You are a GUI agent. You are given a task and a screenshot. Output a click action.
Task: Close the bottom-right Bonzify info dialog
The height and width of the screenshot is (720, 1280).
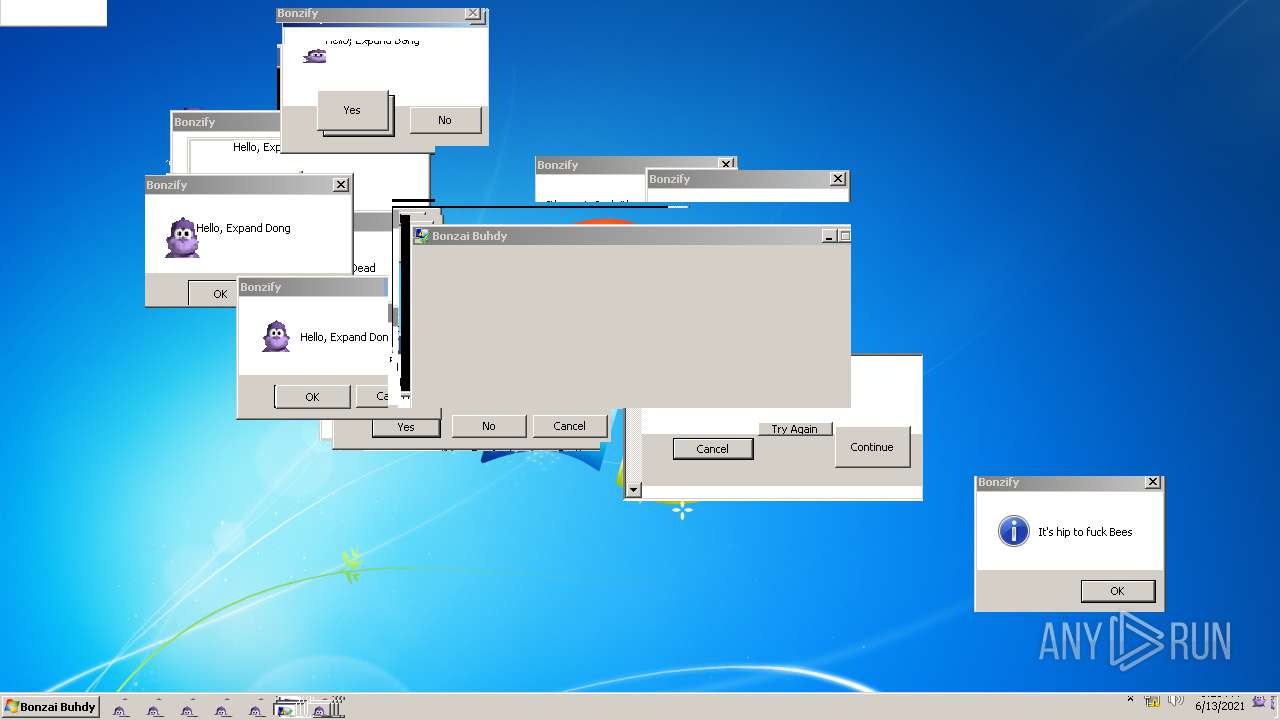tap(1153, 482)
